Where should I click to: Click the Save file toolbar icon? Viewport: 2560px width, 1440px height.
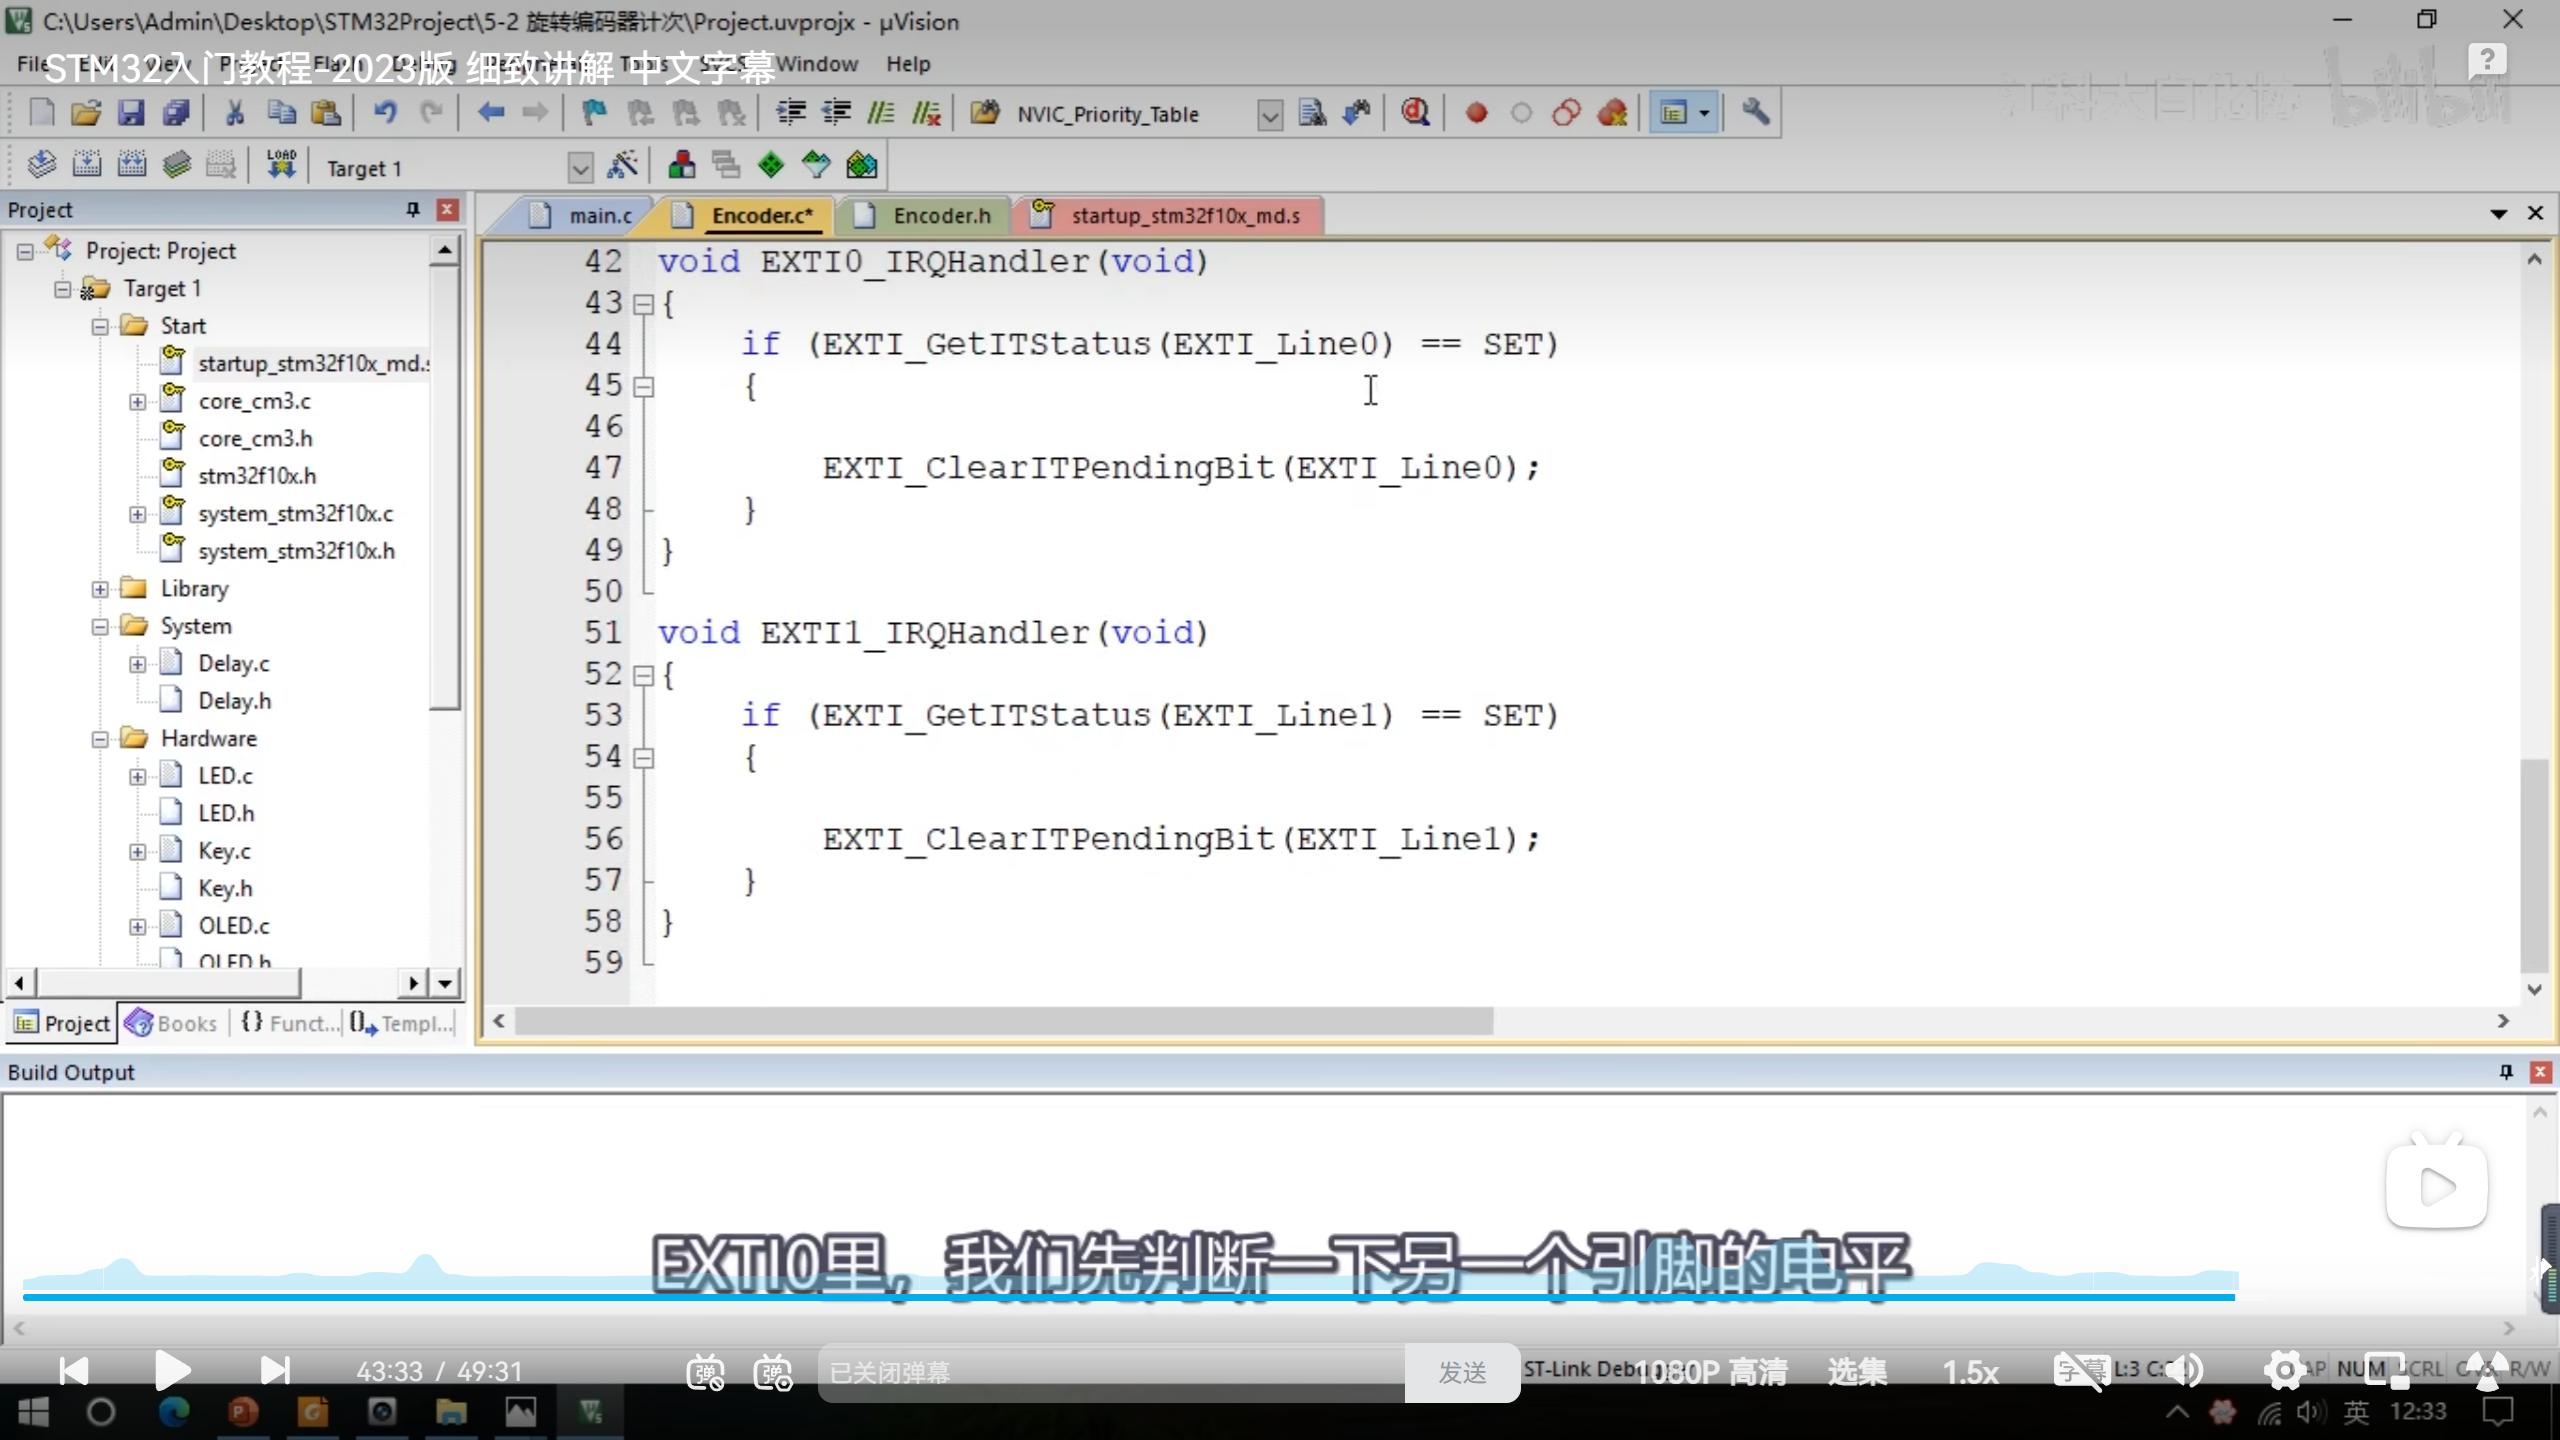(131, 113)
